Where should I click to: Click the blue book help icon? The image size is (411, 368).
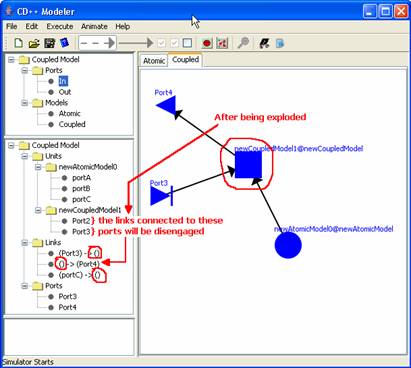point(65,43)
